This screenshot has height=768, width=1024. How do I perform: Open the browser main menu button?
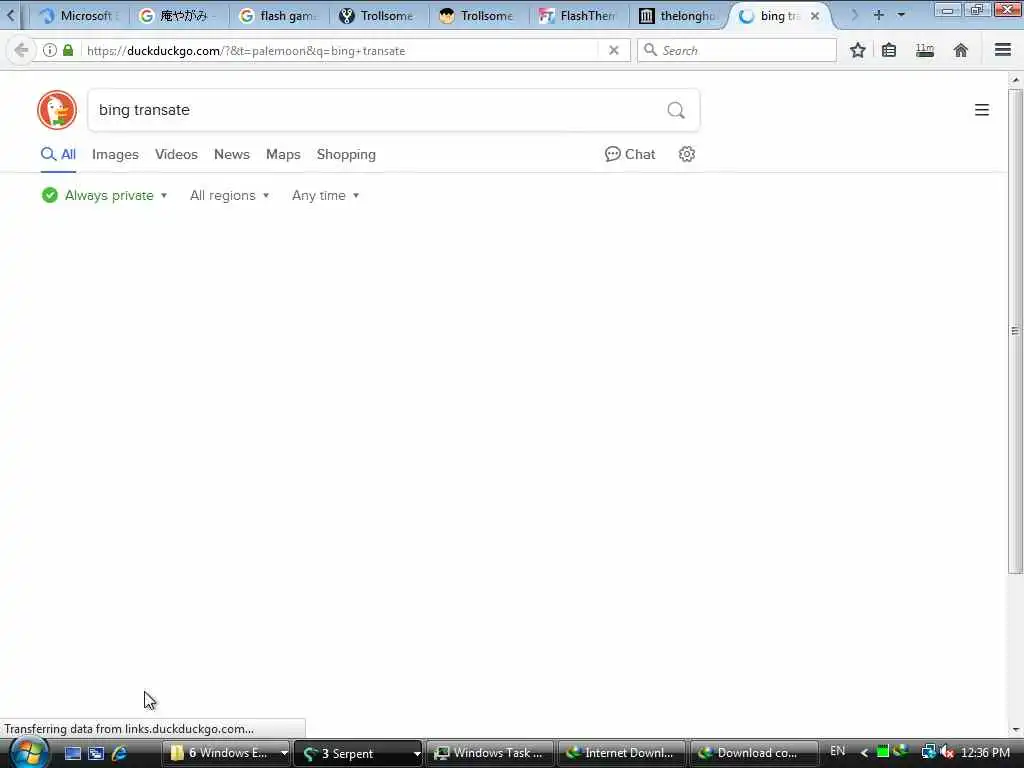tap(1003, 50)
